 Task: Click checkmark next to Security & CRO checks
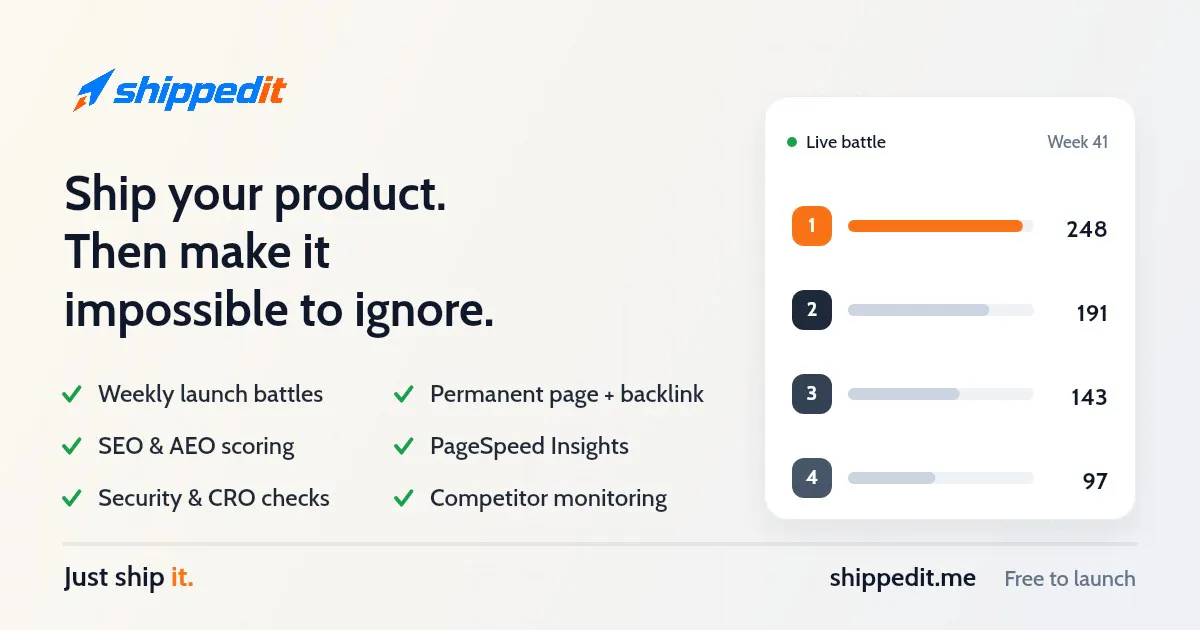[72, 499]
